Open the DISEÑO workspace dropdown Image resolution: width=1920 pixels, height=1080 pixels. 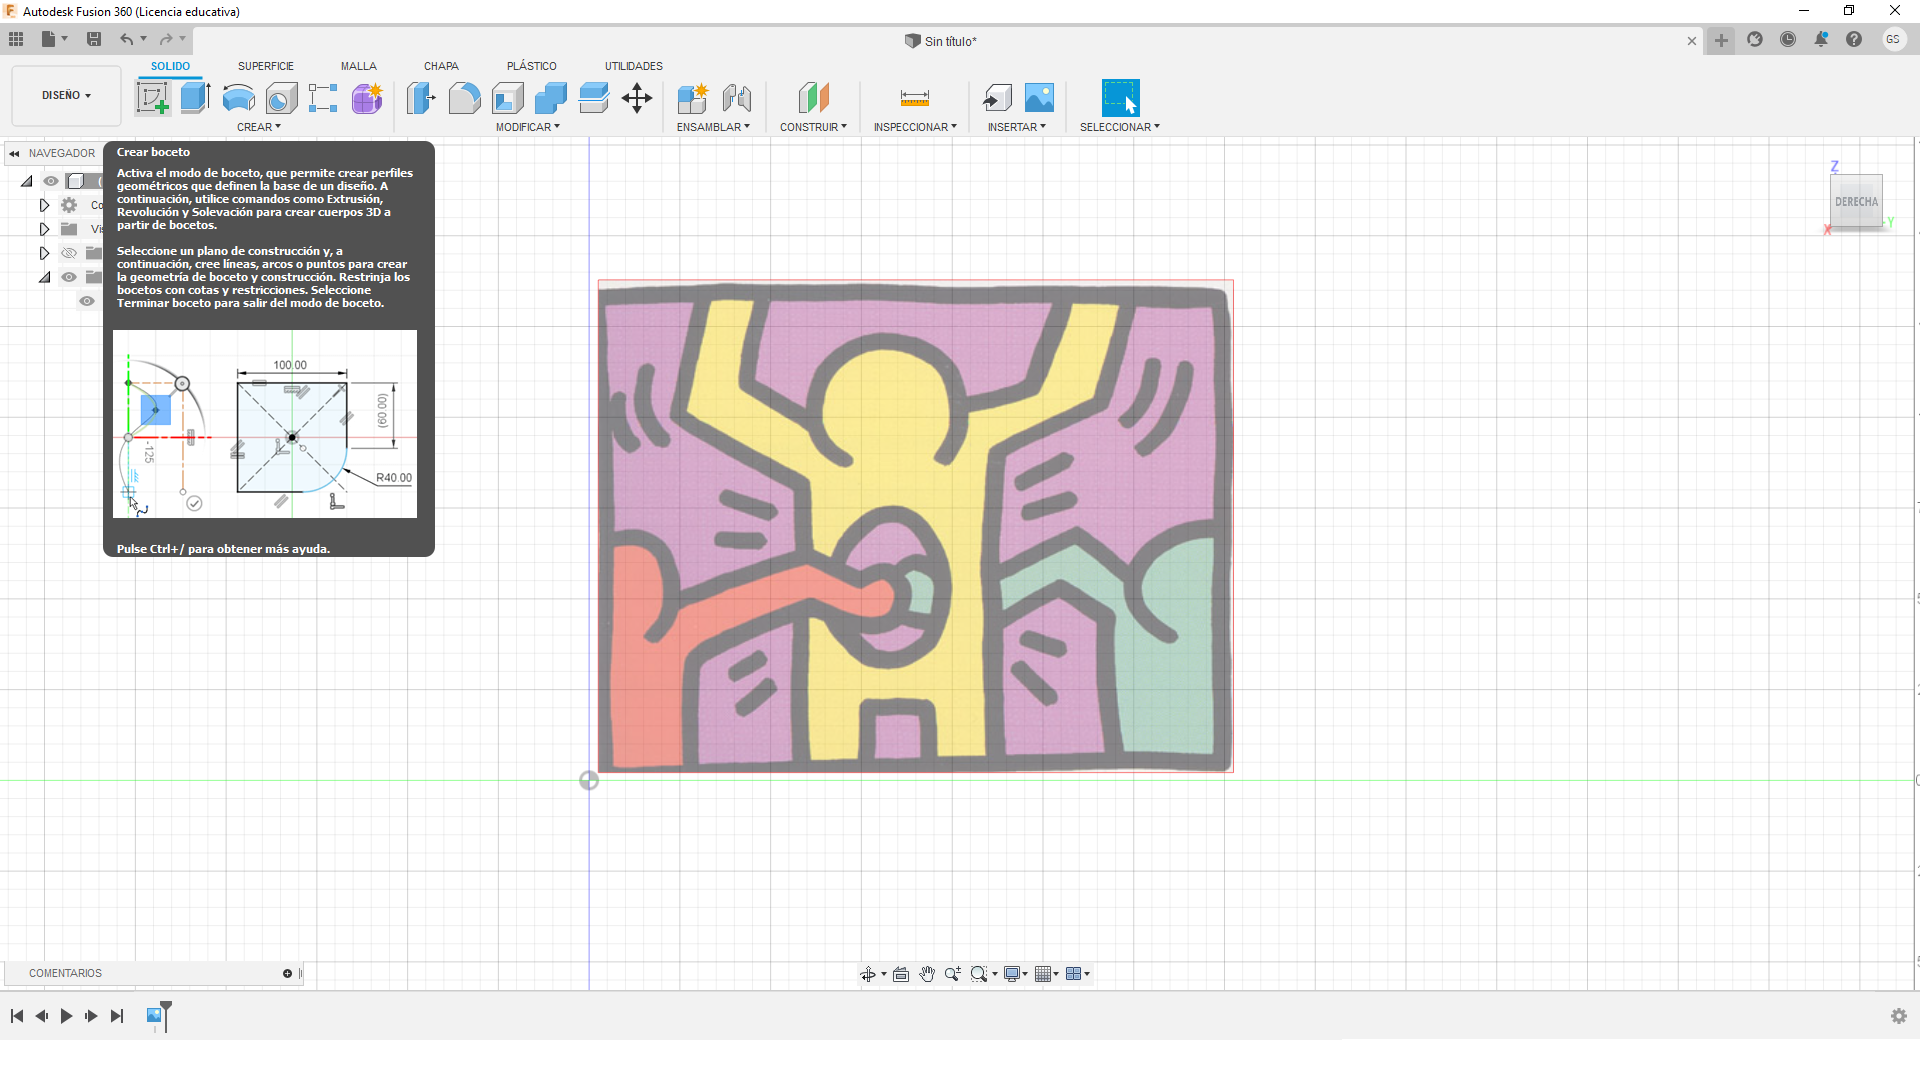pos(66,95)
